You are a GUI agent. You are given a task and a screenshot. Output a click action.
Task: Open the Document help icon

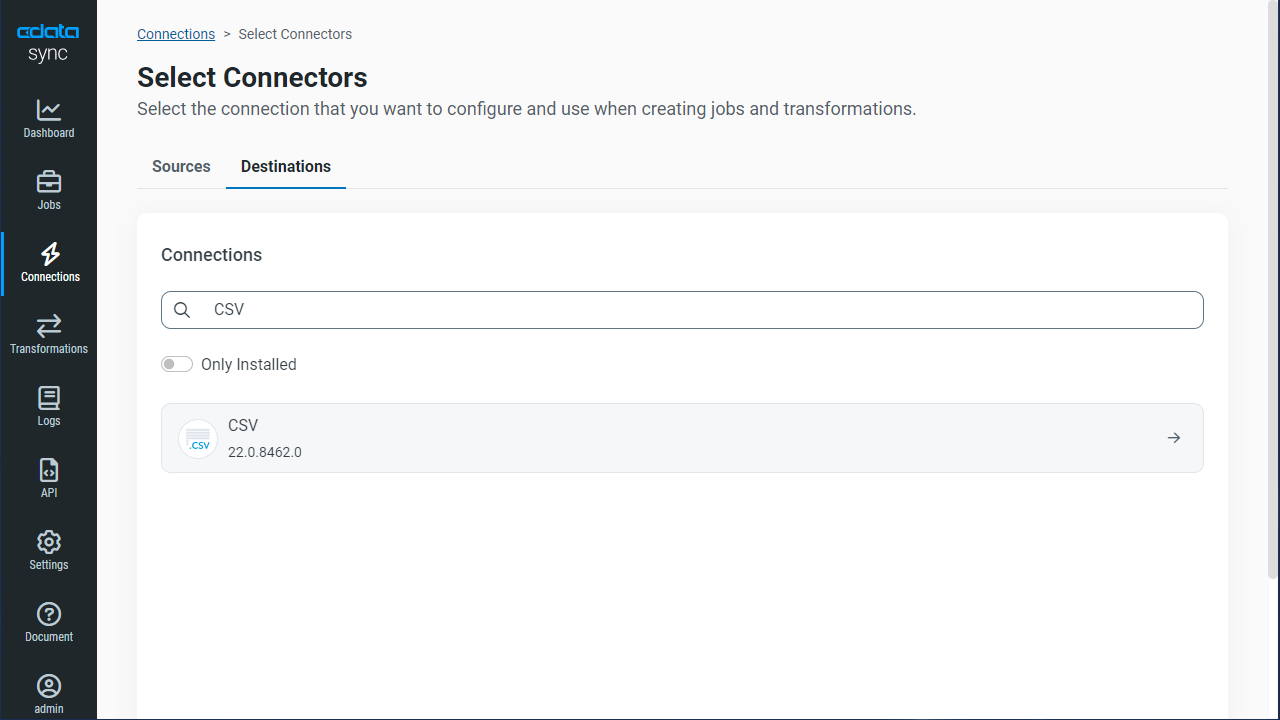48,614
